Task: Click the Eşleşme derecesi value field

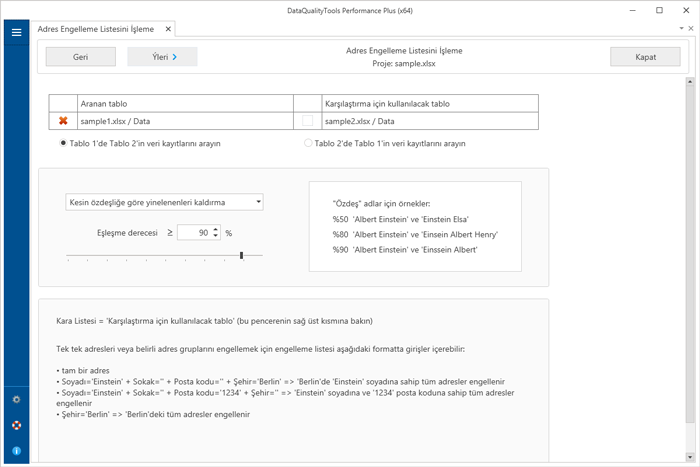Action: tap(194, 233)
